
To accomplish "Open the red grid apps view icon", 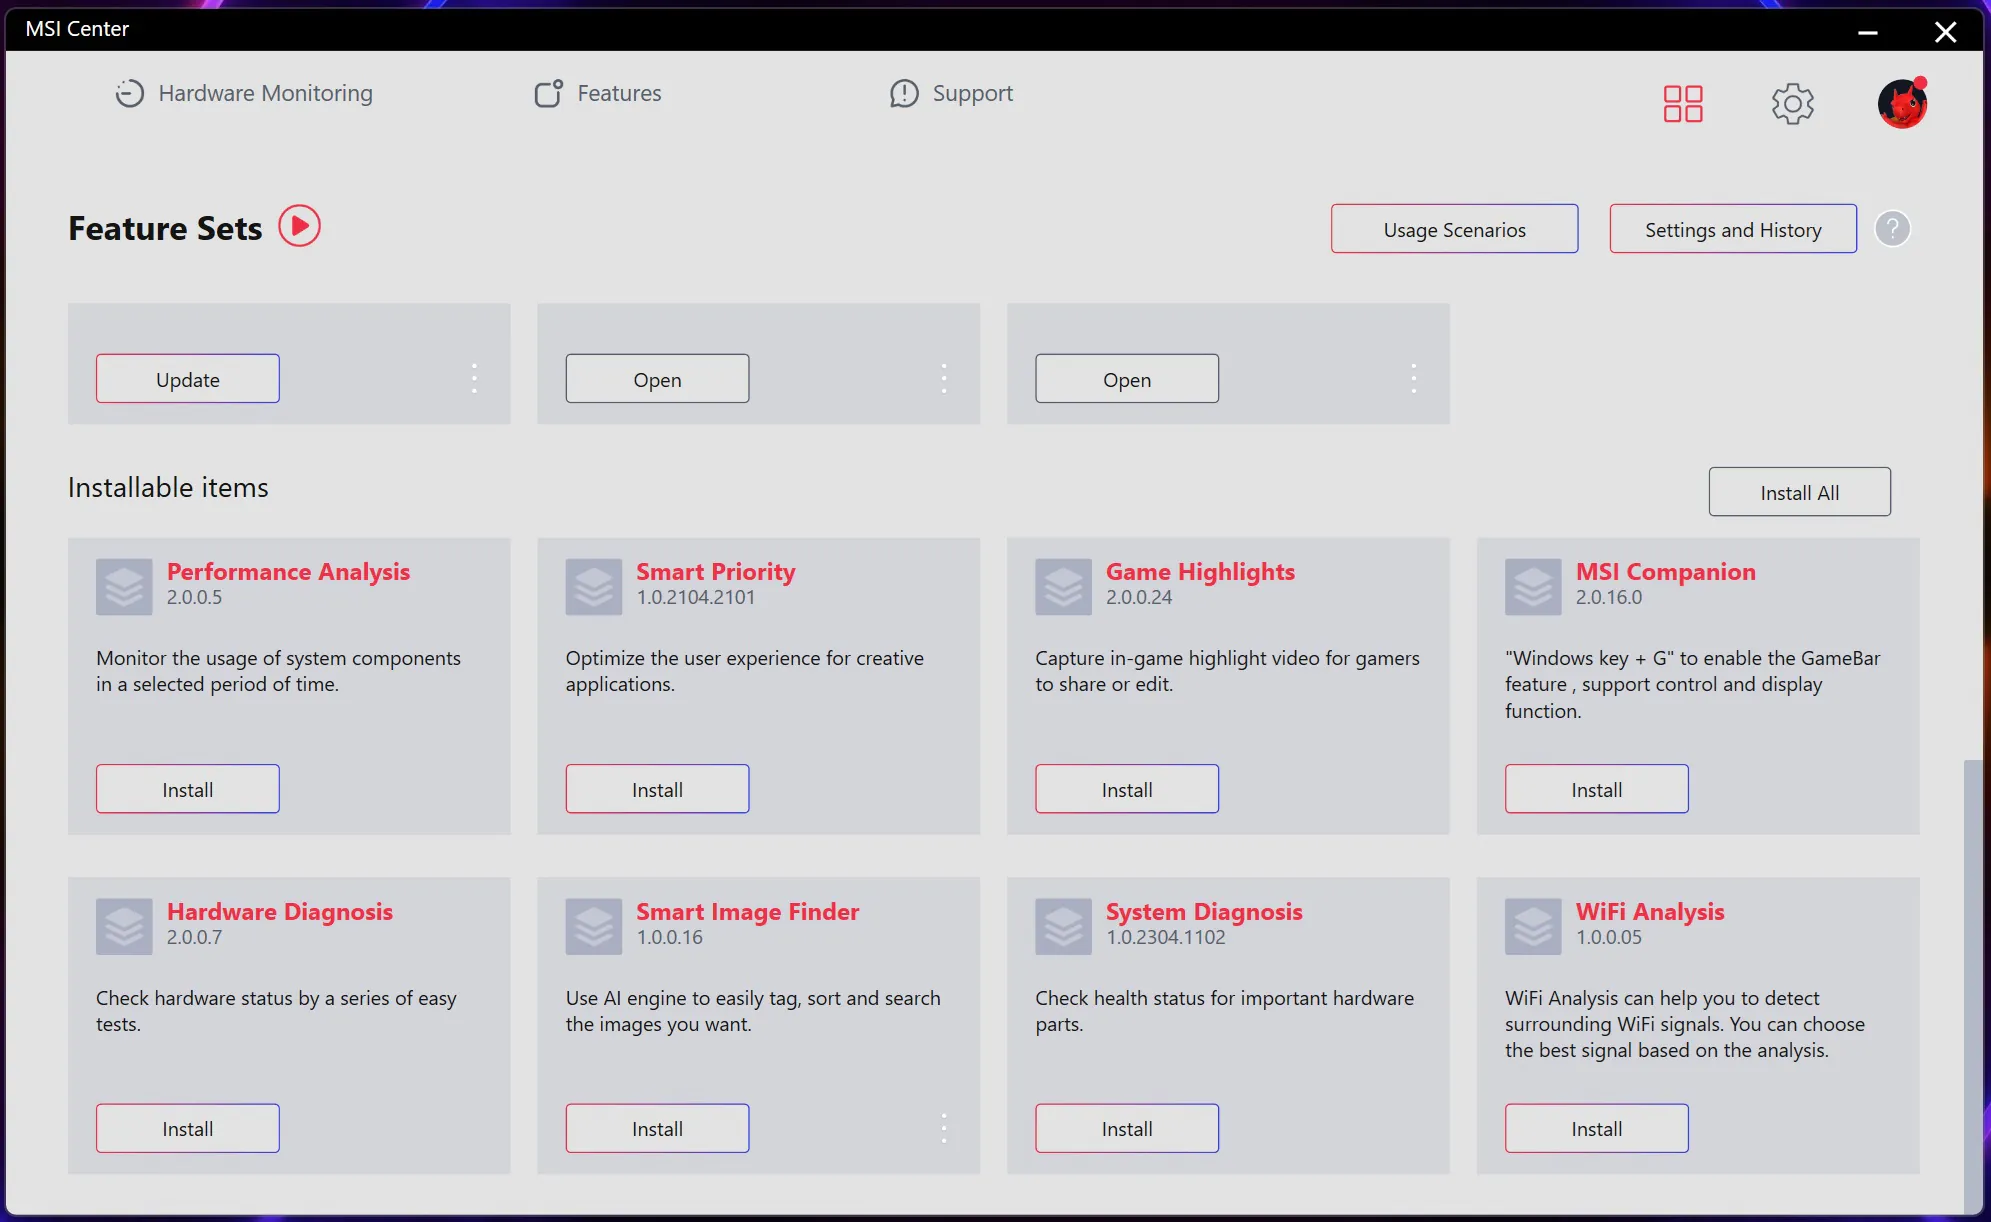I will click(x=1683, y=103).
